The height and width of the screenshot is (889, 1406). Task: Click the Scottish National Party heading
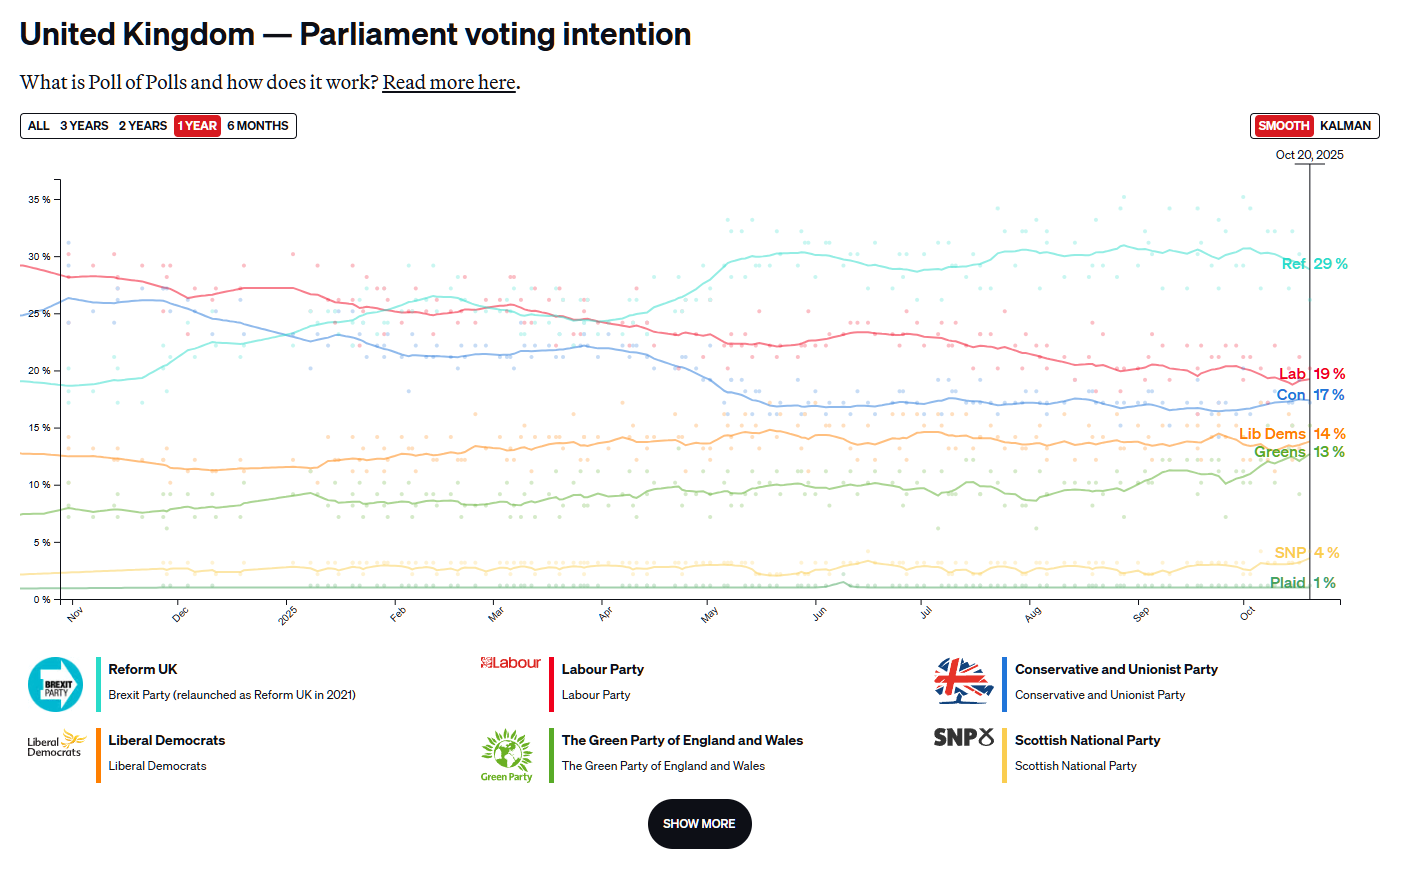pos(1087,740)
